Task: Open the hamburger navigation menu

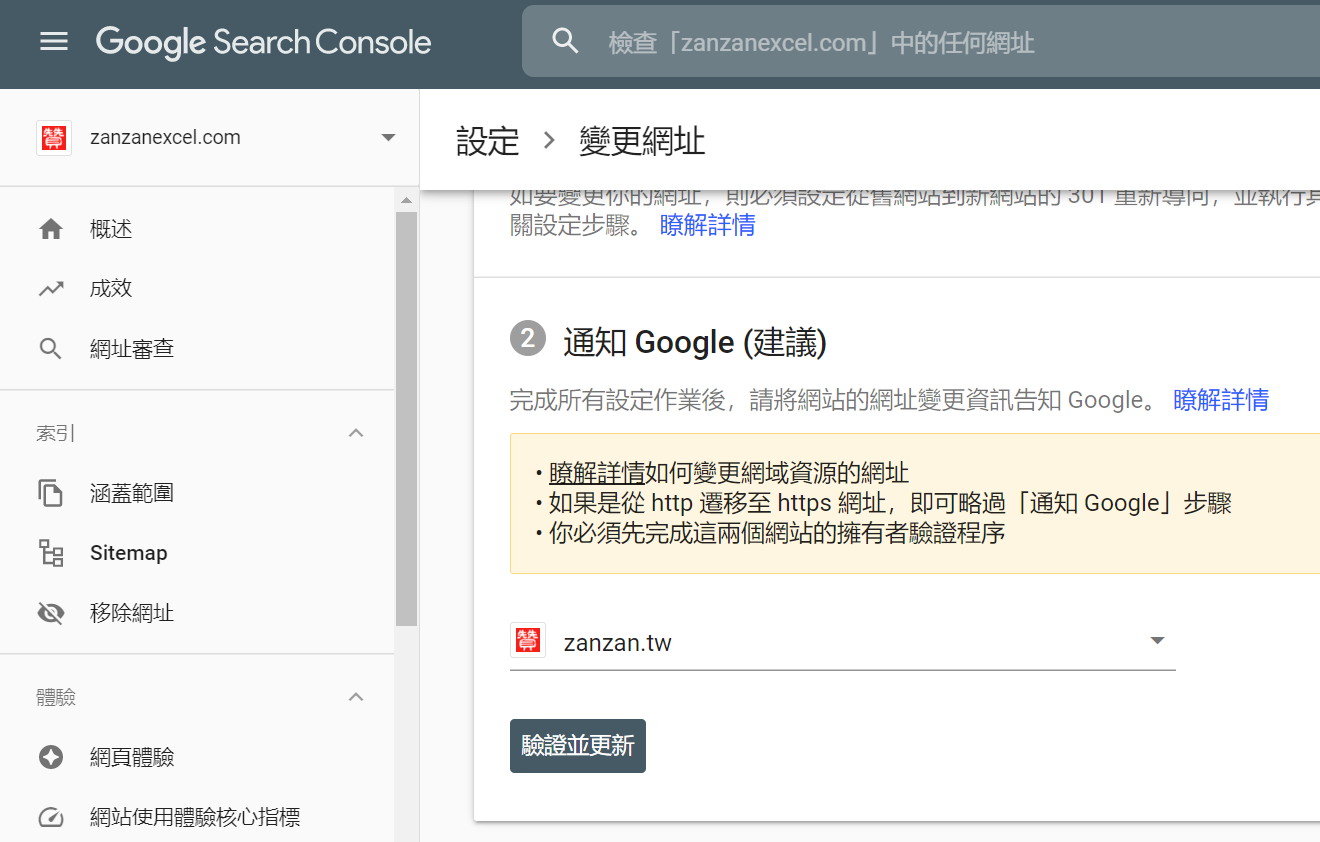Action: click(54, 42)
